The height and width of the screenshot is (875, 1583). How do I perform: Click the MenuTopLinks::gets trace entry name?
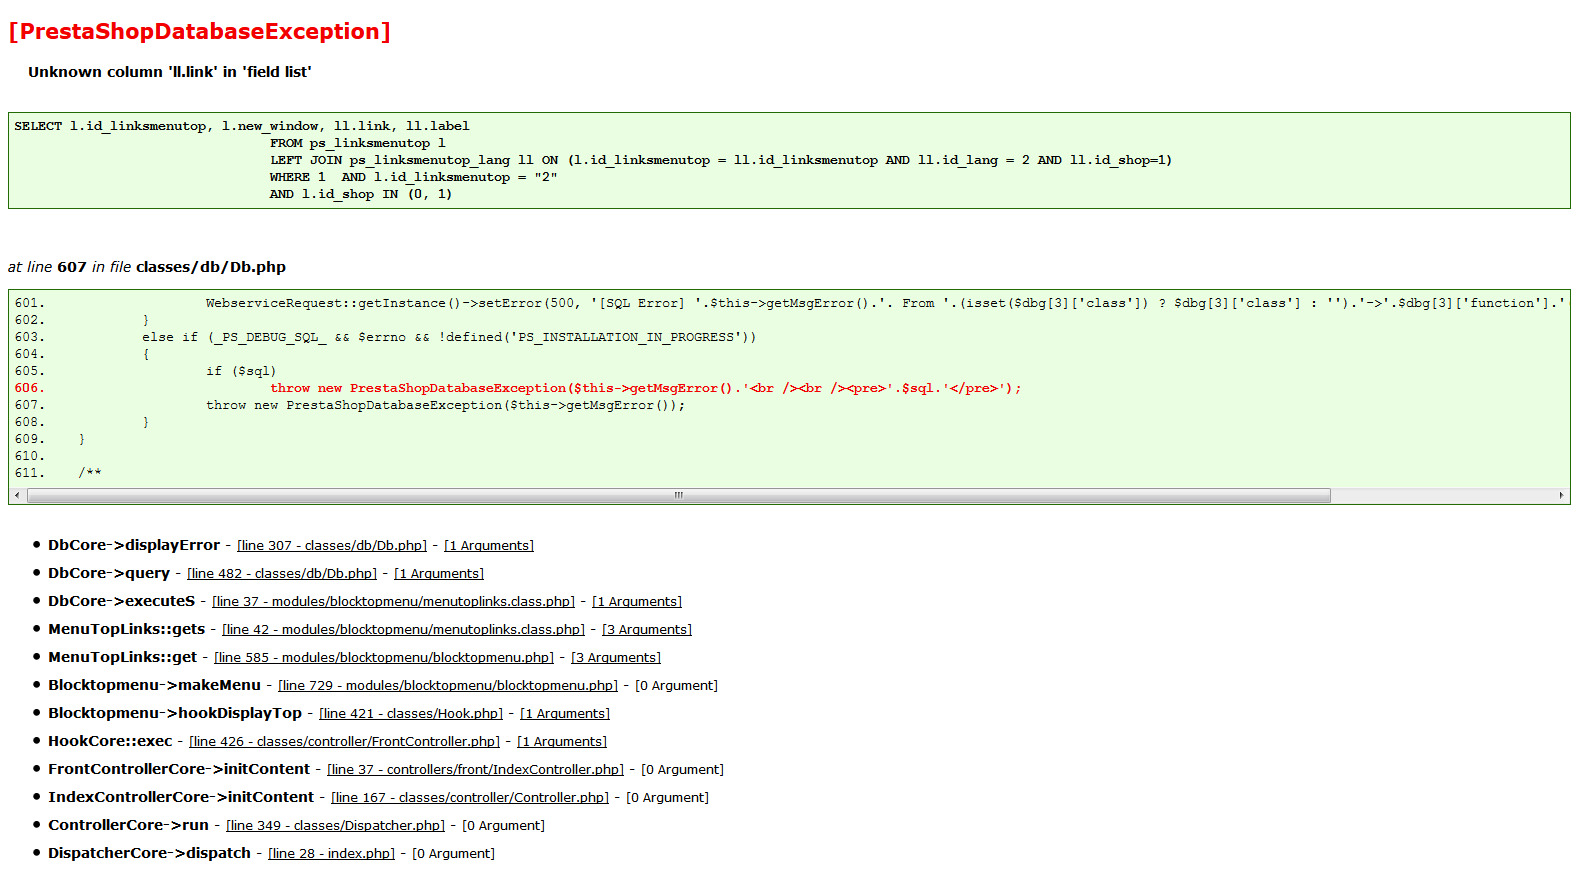click(x=127, y=629)
